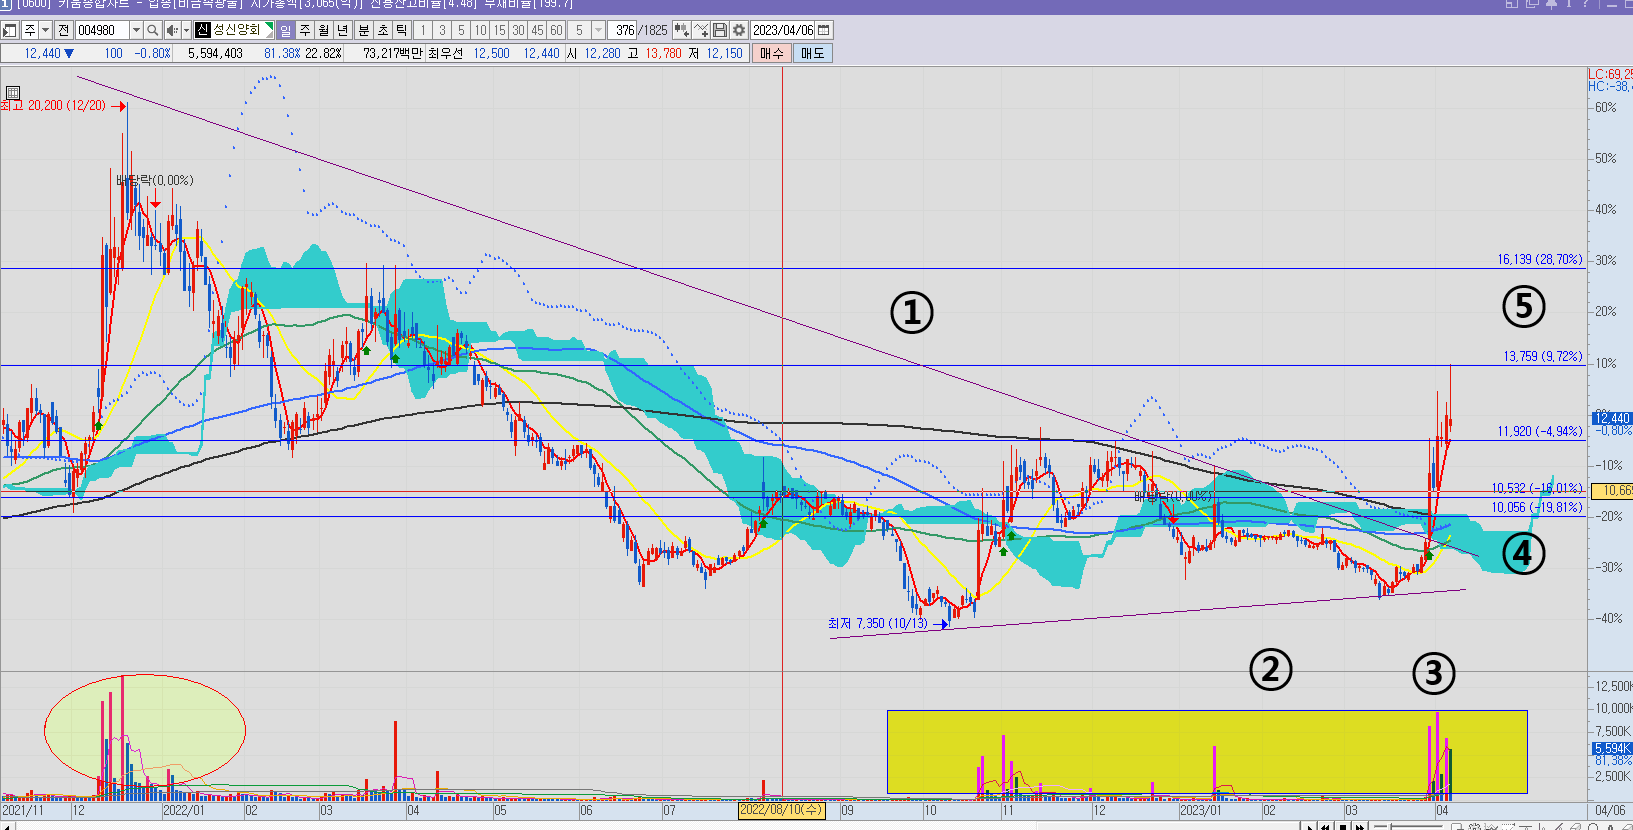Select the 일 daily chart period
The width and height of the screenshot is (1633, 830).
click(x=286, y=30)
